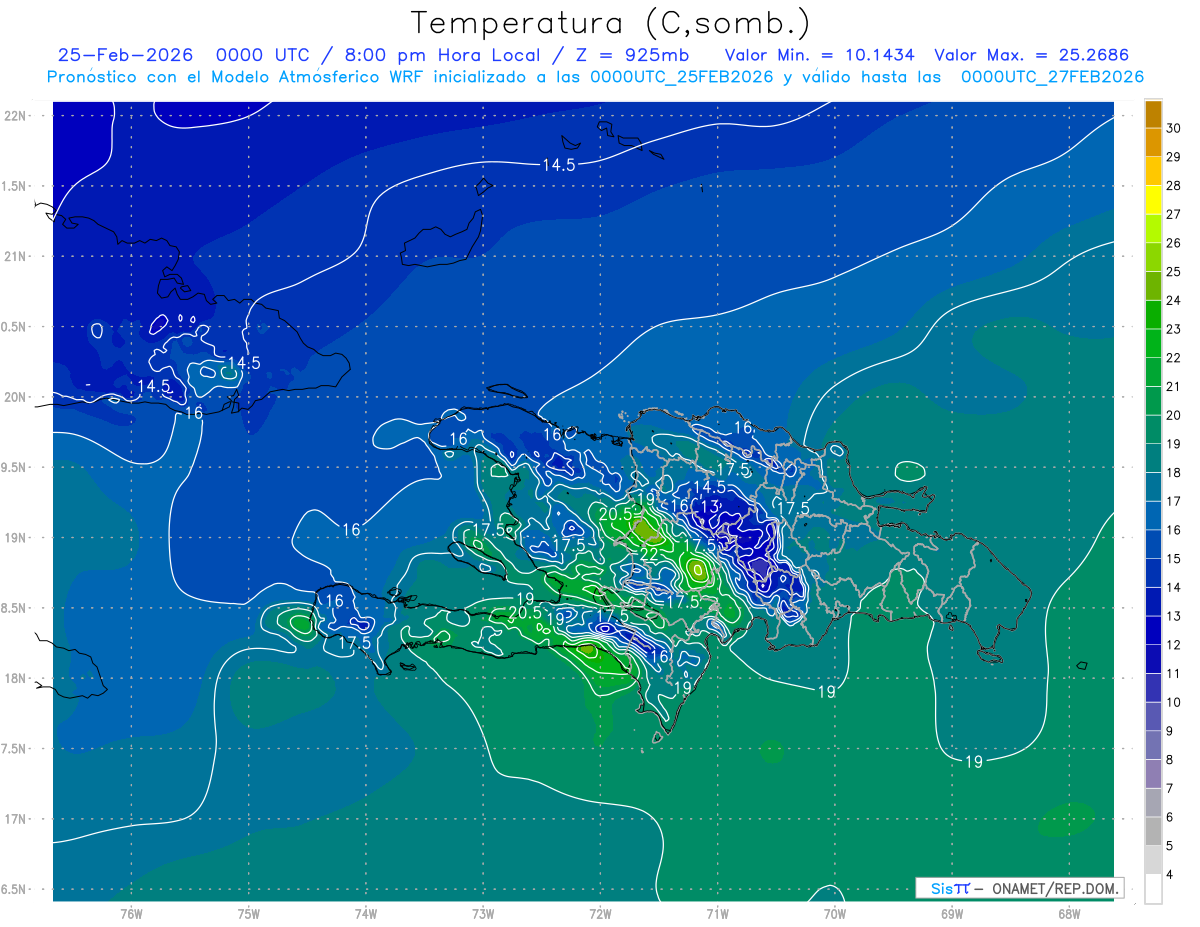Click the 0000UTC_27FEB2026 forecast end time
This screenshot has height=927, width=1200.
[1052, 77]
